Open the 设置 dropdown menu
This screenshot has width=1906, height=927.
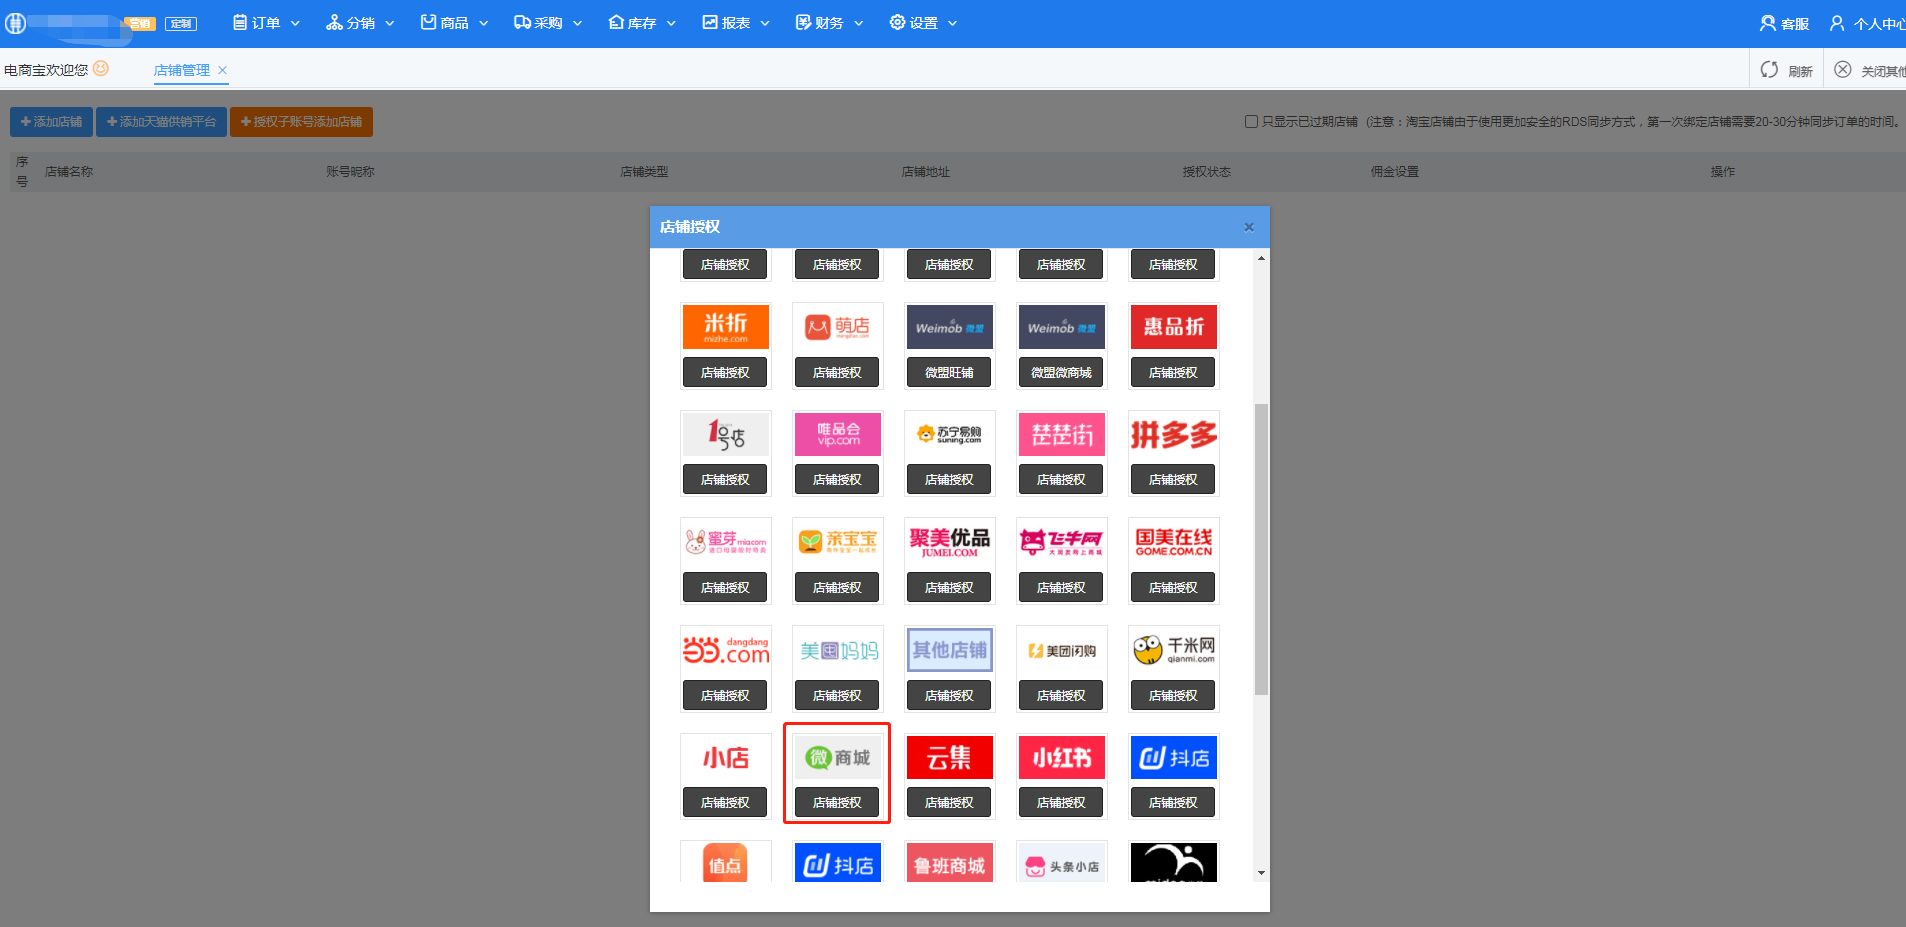[923, 23]
